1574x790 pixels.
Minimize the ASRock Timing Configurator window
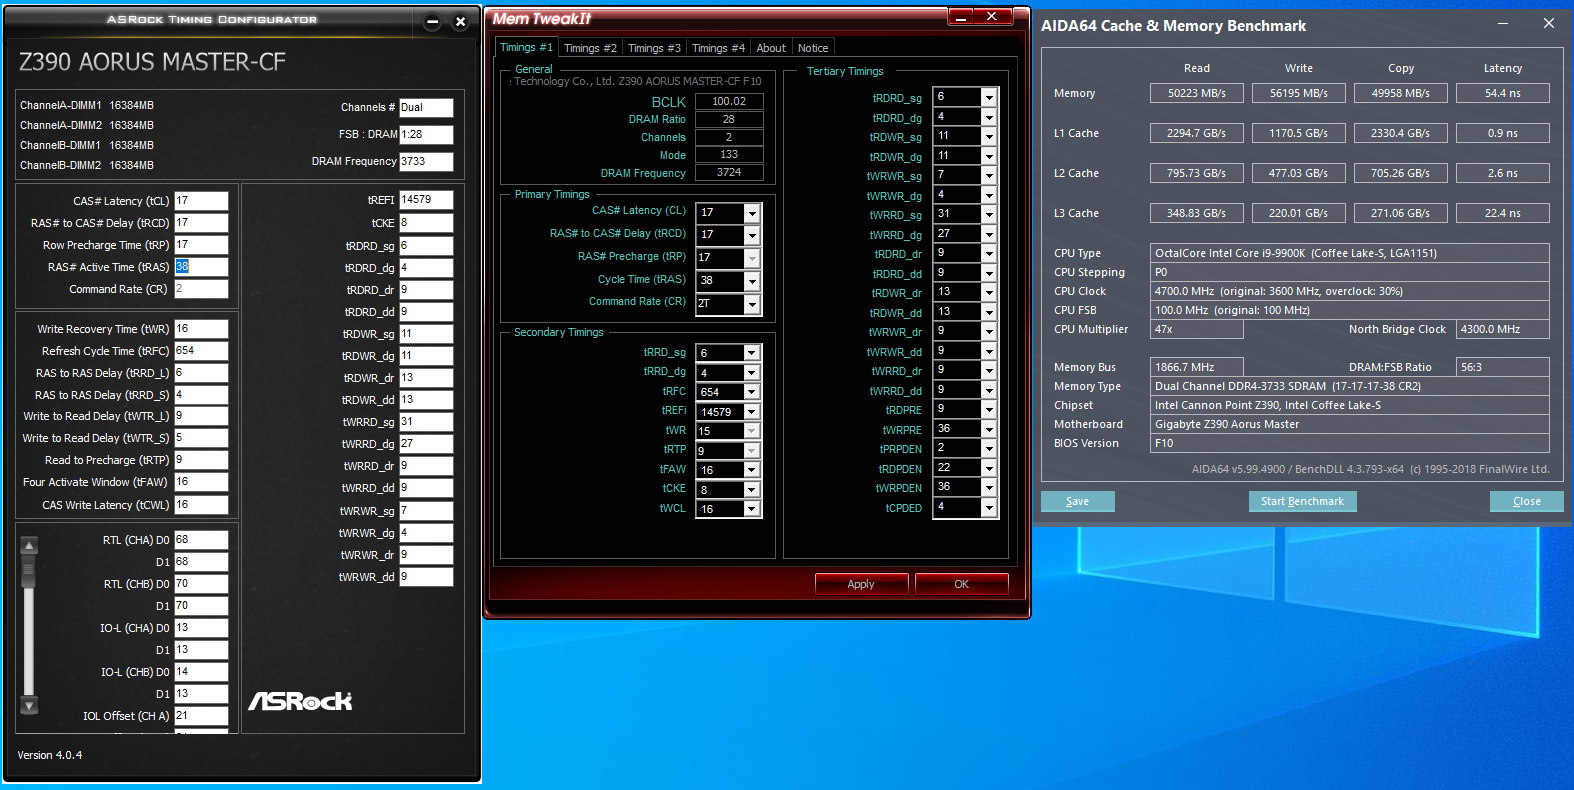[432, 21]
